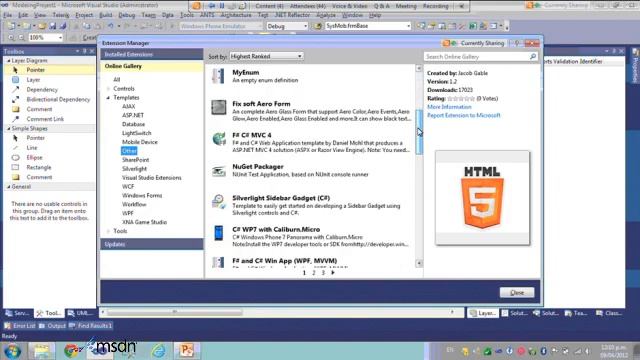Open Windows Explorer folder on taskbar
640x360 pixels.
click(42, 351)
